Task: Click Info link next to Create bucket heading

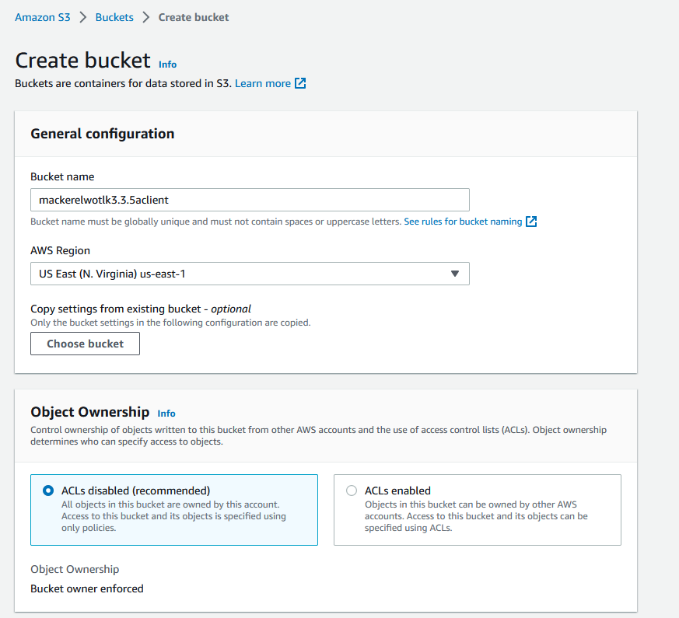Action: click(168, 64)
